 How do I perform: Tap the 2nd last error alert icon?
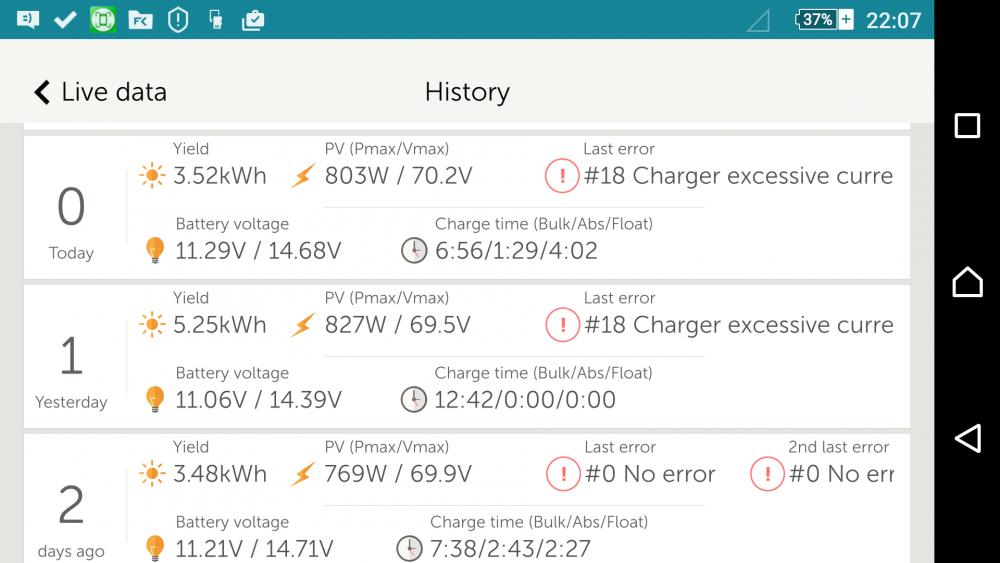(x=767, y=474)
